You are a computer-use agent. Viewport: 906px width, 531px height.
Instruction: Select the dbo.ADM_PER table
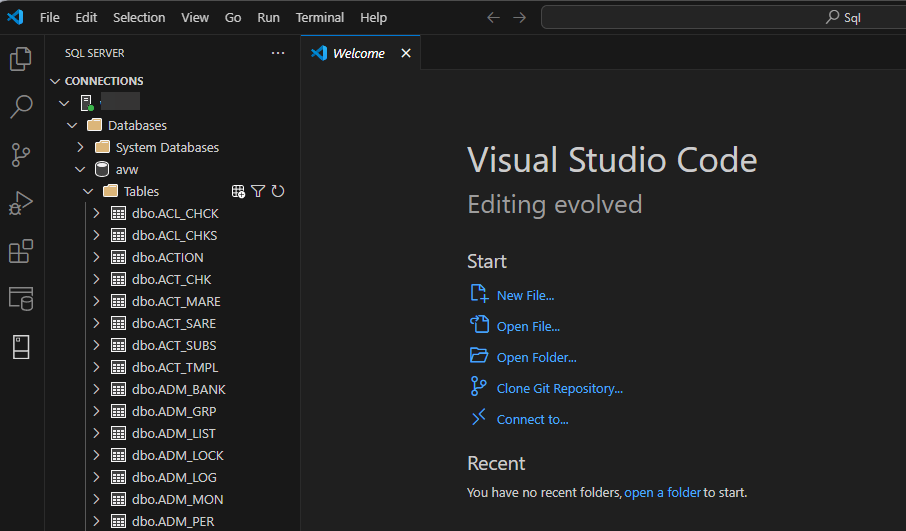click(172, 521)
